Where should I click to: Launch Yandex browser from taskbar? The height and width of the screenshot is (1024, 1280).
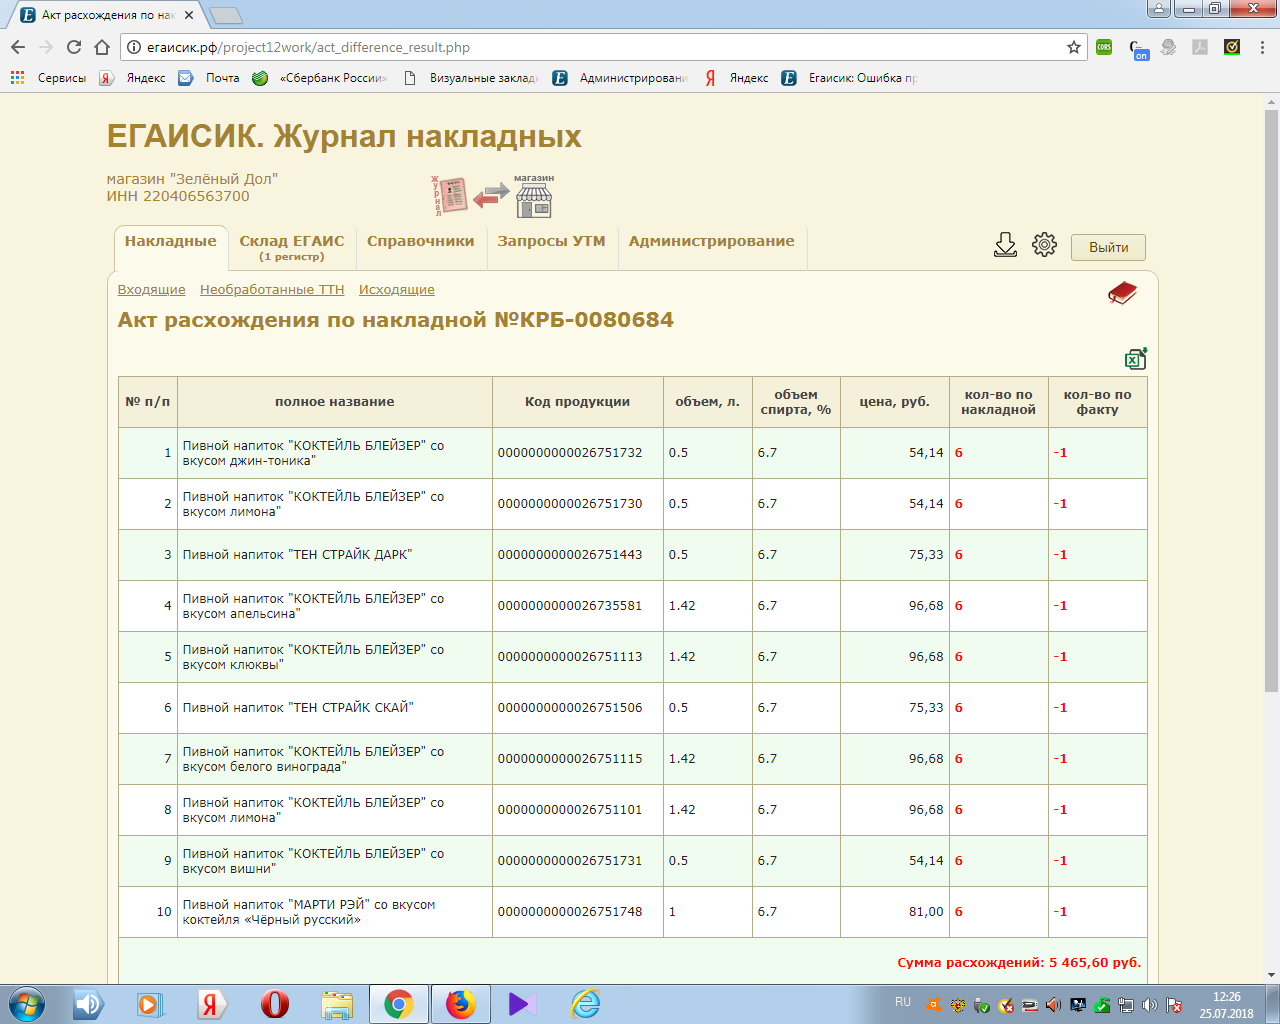[x=210, y=1004]
